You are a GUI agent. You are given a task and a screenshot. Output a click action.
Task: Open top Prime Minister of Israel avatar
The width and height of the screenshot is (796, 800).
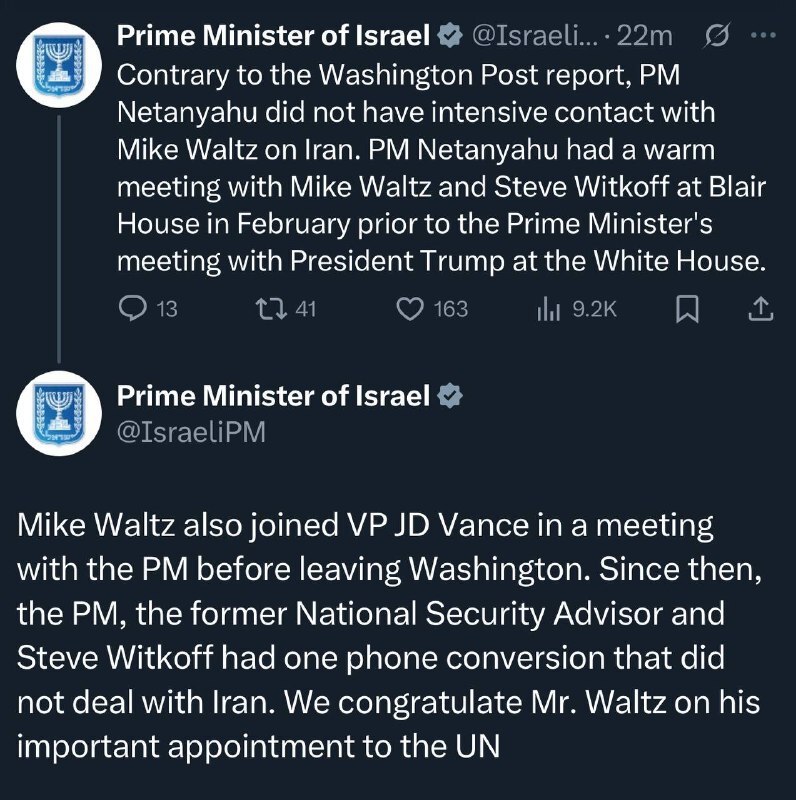coord(59,65)
